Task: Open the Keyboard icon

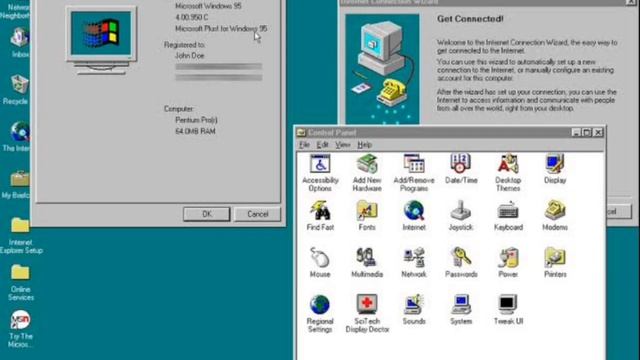Action: click(x=508, y=216)
